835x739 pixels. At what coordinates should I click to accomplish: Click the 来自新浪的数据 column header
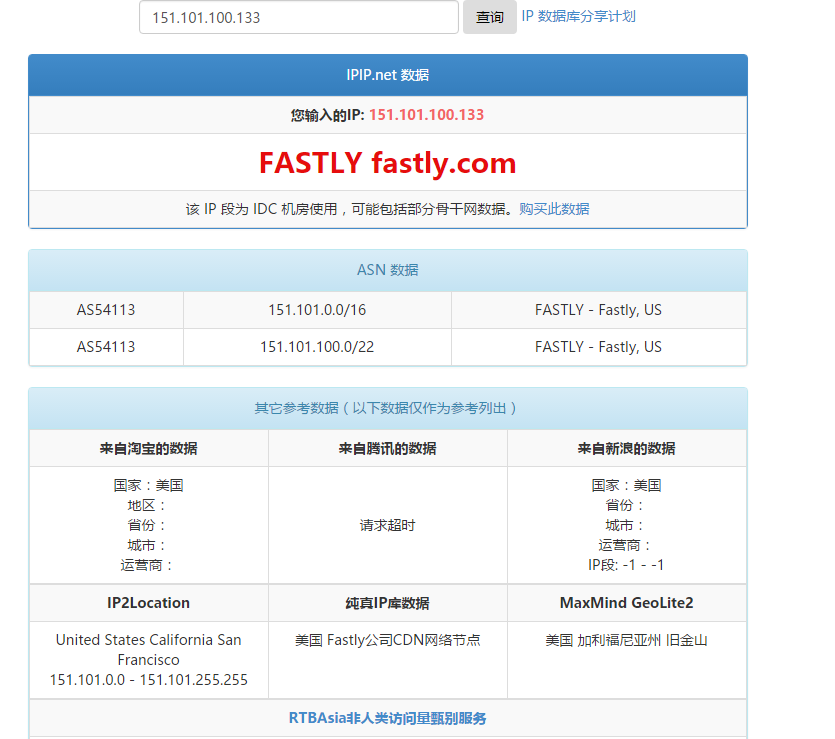coord(627,448)
